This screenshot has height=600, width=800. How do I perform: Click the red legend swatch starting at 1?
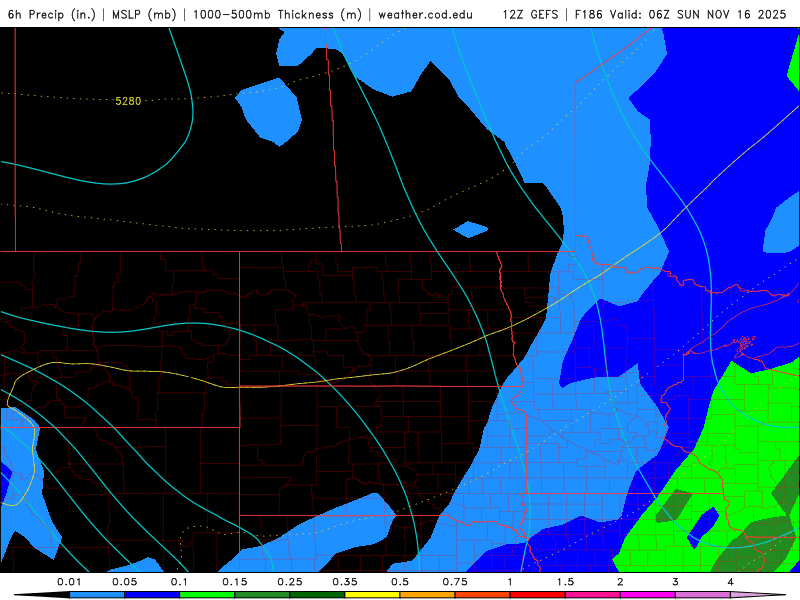(x=538, y=595)
